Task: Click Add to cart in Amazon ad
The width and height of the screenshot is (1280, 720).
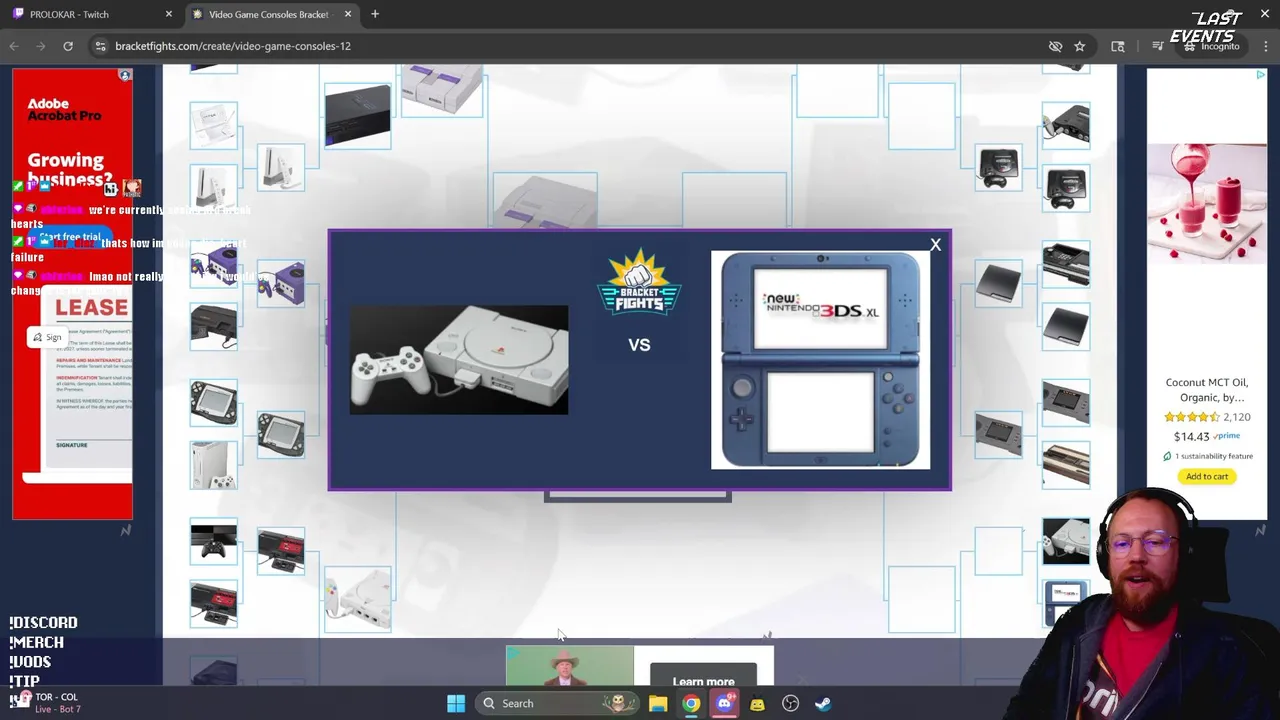Action: tap(1207, 476)
